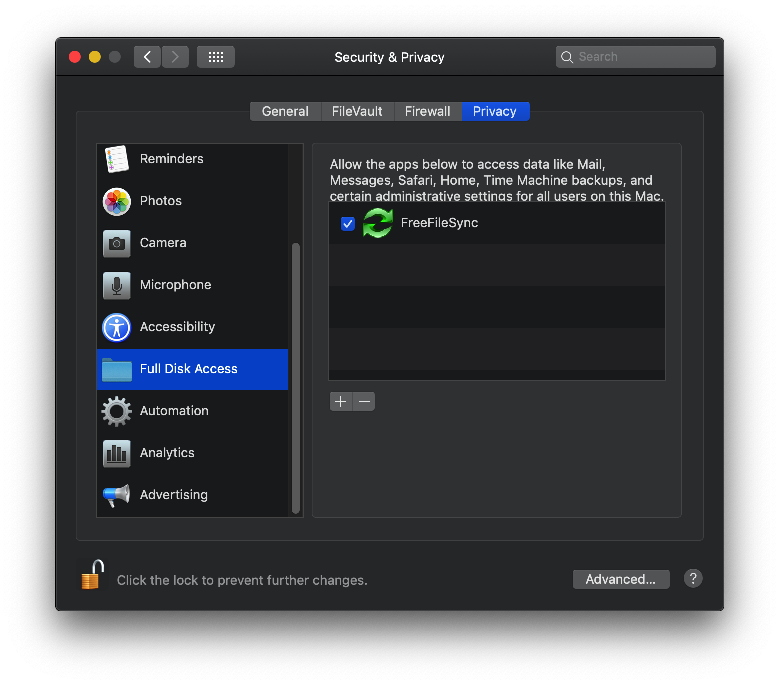This screenshot has height=685, width=780.
Task: Click the Advanced... button
Action: [x=621, y=580]
